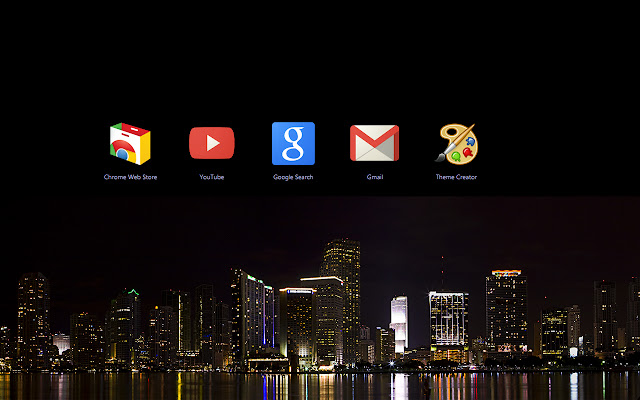Click the "YouTube" label text
This screenshot has width=640, height=400.
click(211, 177)
